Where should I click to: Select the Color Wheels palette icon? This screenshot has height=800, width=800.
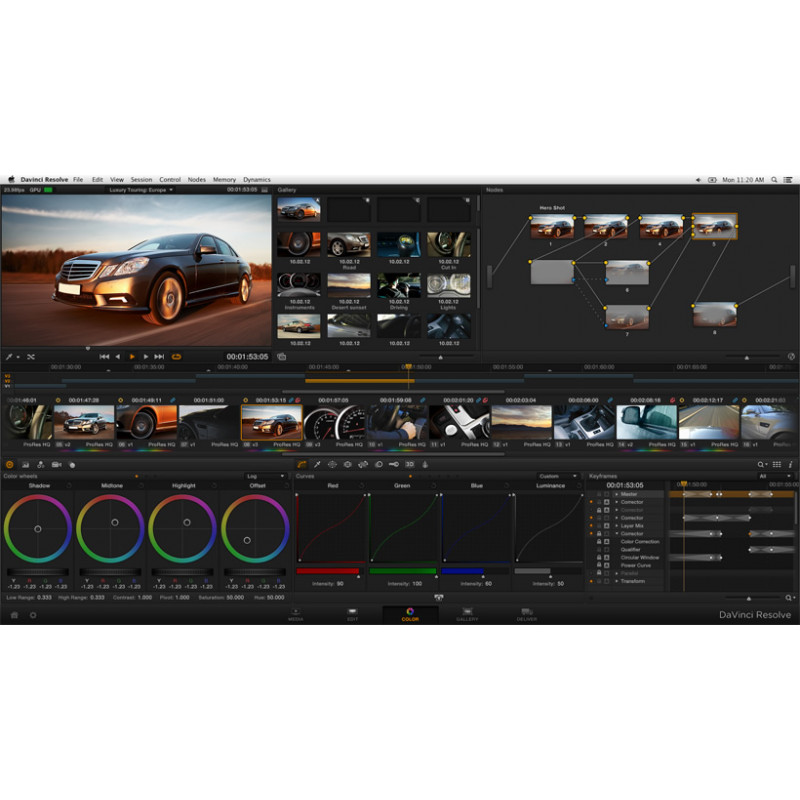(10, 464)
